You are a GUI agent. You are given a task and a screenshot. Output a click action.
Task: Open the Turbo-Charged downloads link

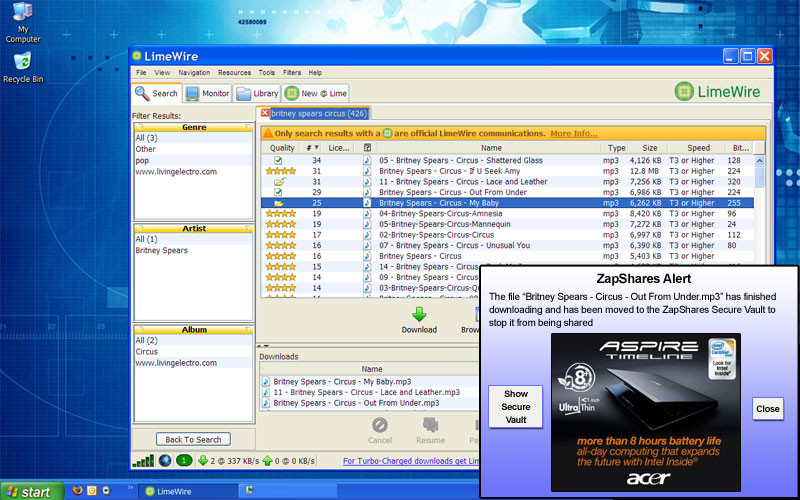pyautogui.click(x=411, y=461)
